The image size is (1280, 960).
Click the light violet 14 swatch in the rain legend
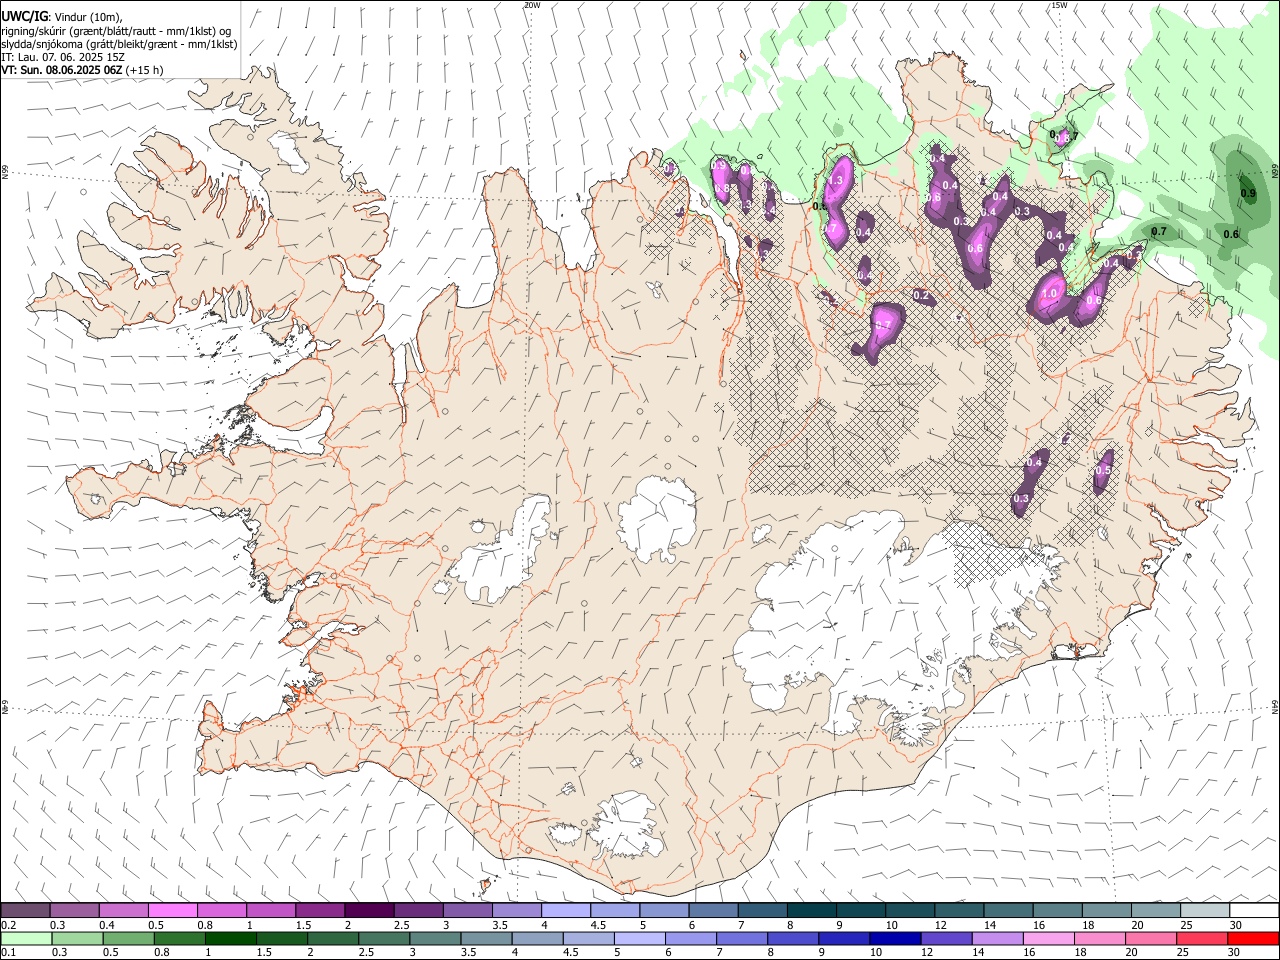coord(996,939)
